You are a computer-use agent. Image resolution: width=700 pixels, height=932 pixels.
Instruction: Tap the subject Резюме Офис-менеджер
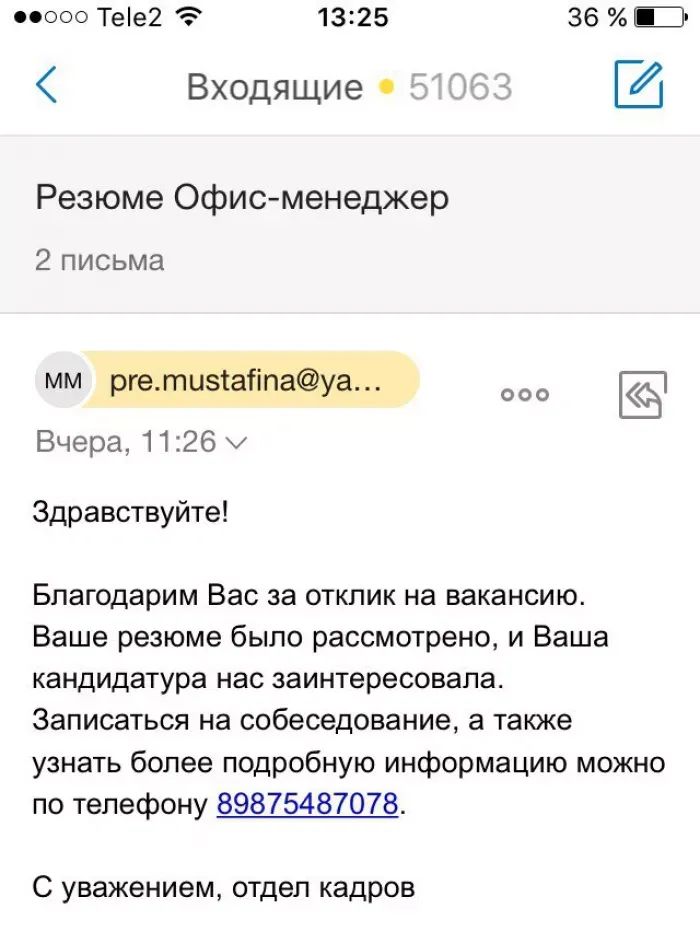pyautogui.click(x=242, y=197)
